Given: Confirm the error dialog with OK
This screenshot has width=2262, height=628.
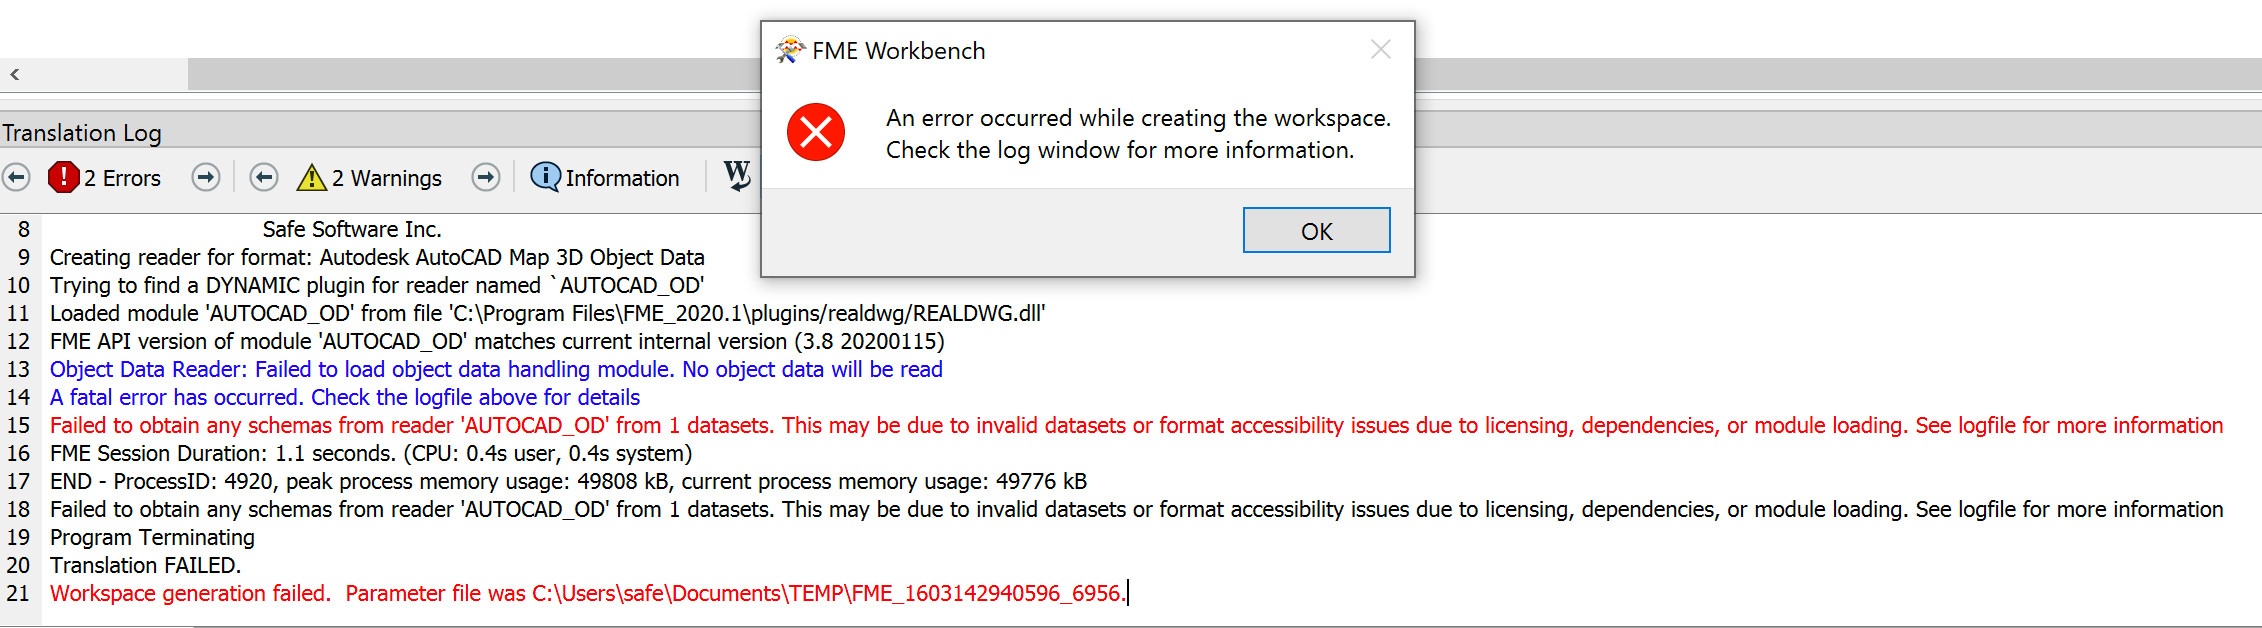Looking at the screenshot, I should tap(1316, 231).
